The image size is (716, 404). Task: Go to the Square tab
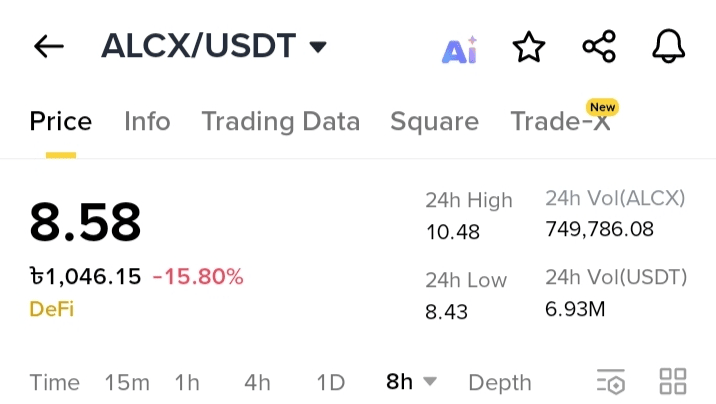point(434,122)
